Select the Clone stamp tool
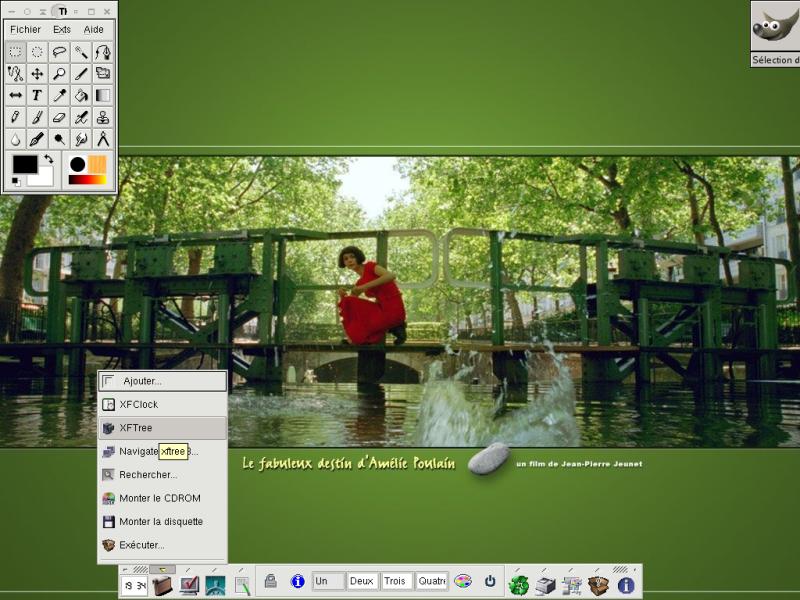The width and height of the screenshot is (800, 600). point(103,117)
